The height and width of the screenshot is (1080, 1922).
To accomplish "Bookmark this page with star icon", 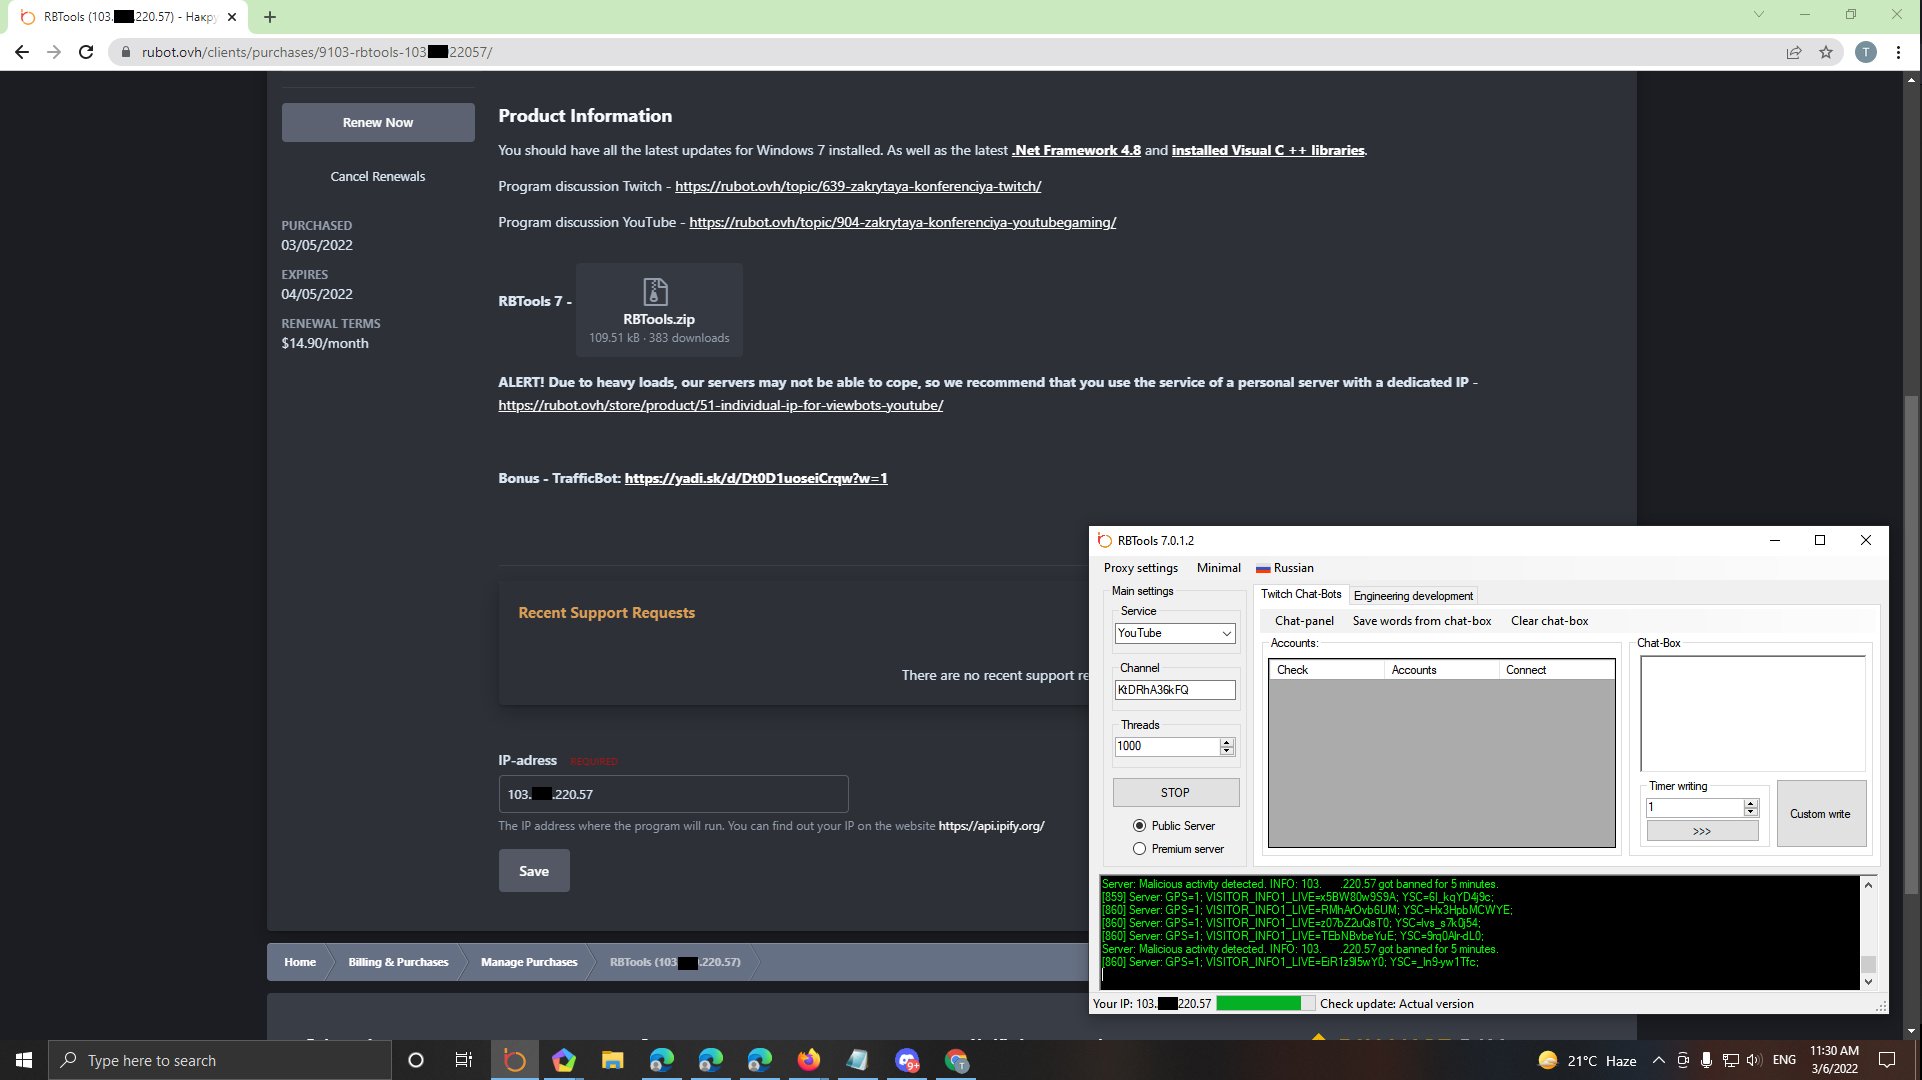I will tap(1826, 52).
